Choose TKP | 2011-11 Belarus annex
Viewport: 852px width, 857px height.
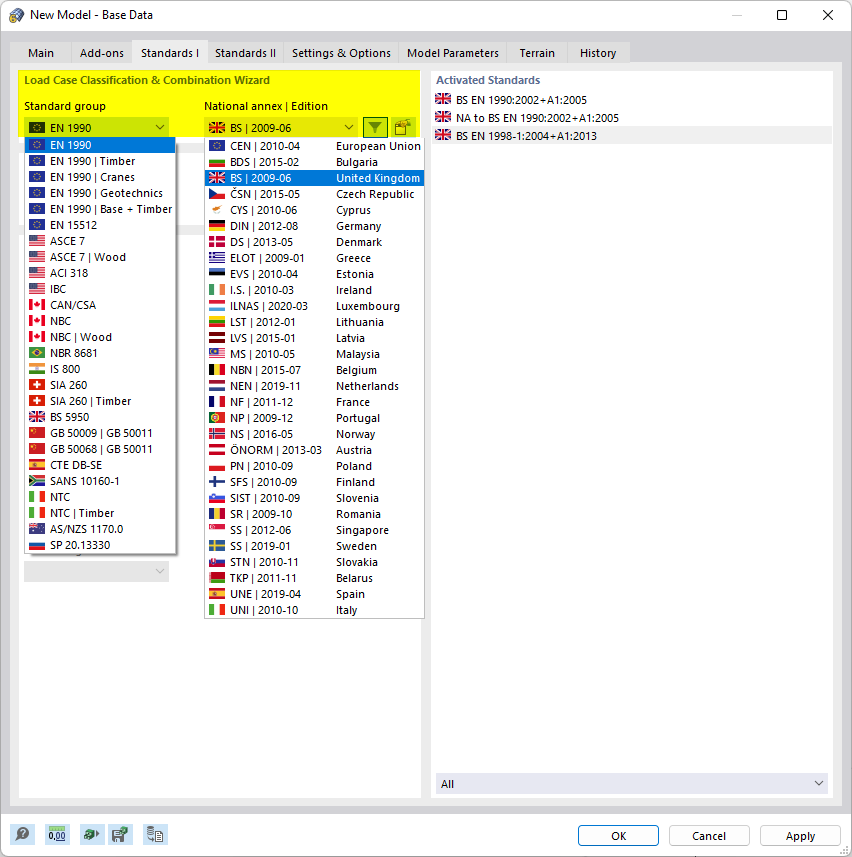(x=314, y=578)
